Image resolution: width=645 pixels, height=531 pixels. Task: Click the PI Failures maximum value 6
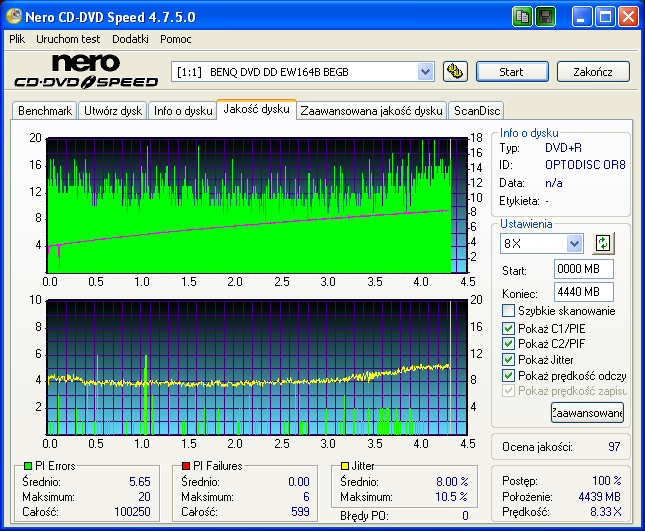coord(306,497)
